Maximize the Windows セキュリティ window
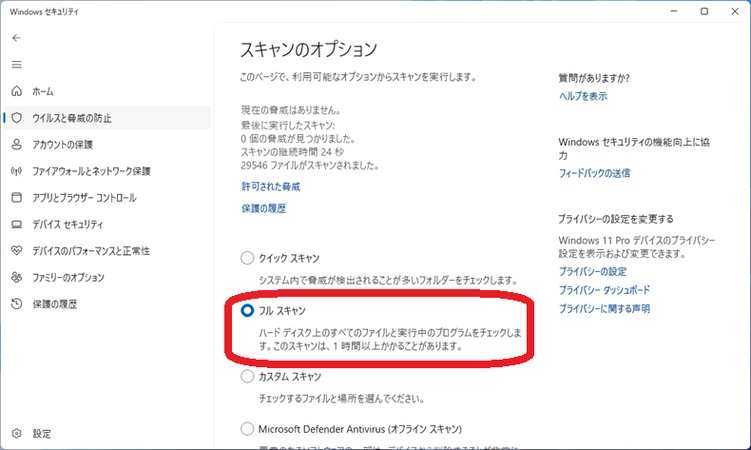The width and height of the screenshot is (751, 450). (x=704, y=11)
